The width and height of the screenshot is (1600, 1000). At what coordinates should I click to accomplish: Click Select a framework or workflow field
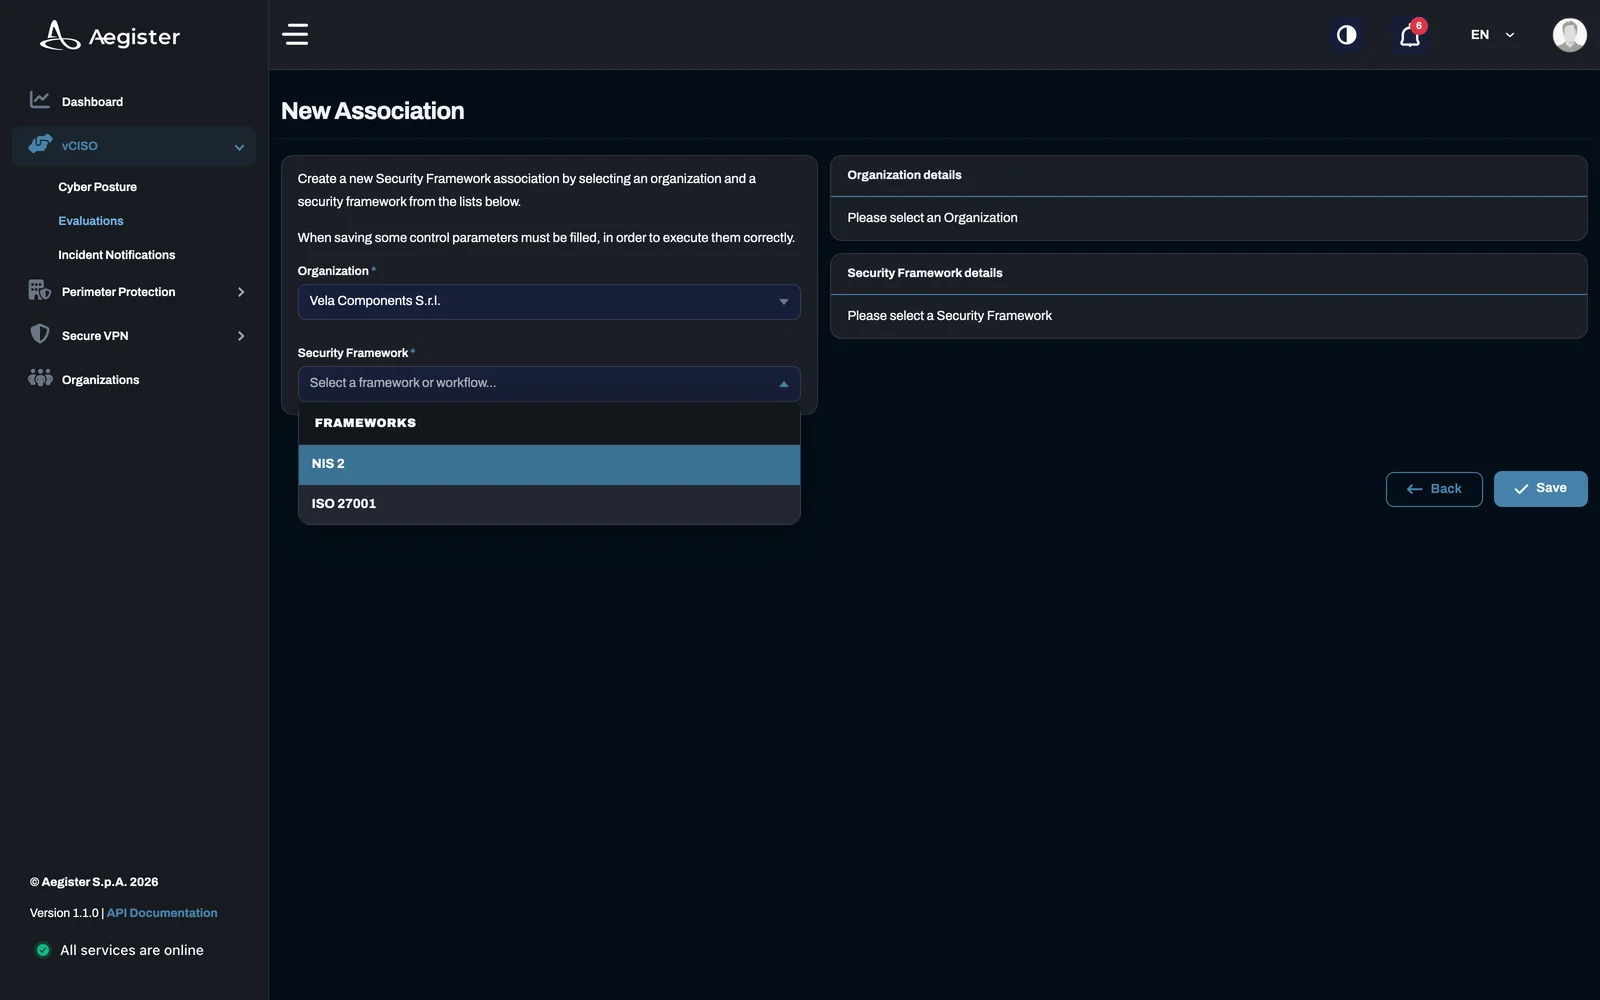click(x=549, y=384)
